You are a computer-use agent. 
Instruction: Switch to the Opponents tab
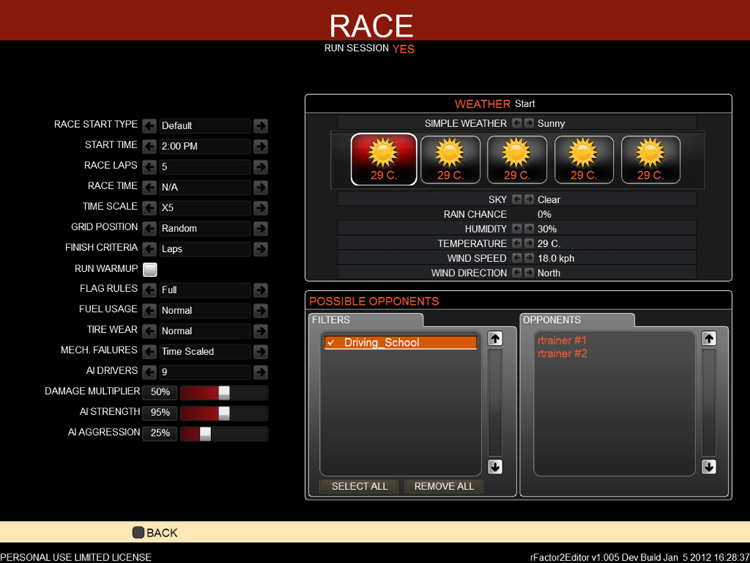click(576, 320)
